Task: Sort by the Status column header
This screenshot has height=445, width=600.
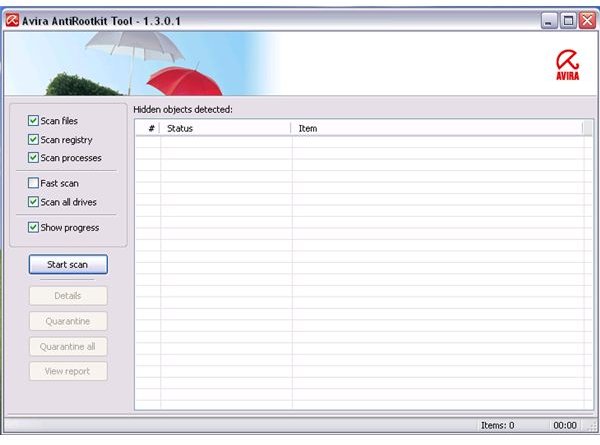Action: coord(225,128)
